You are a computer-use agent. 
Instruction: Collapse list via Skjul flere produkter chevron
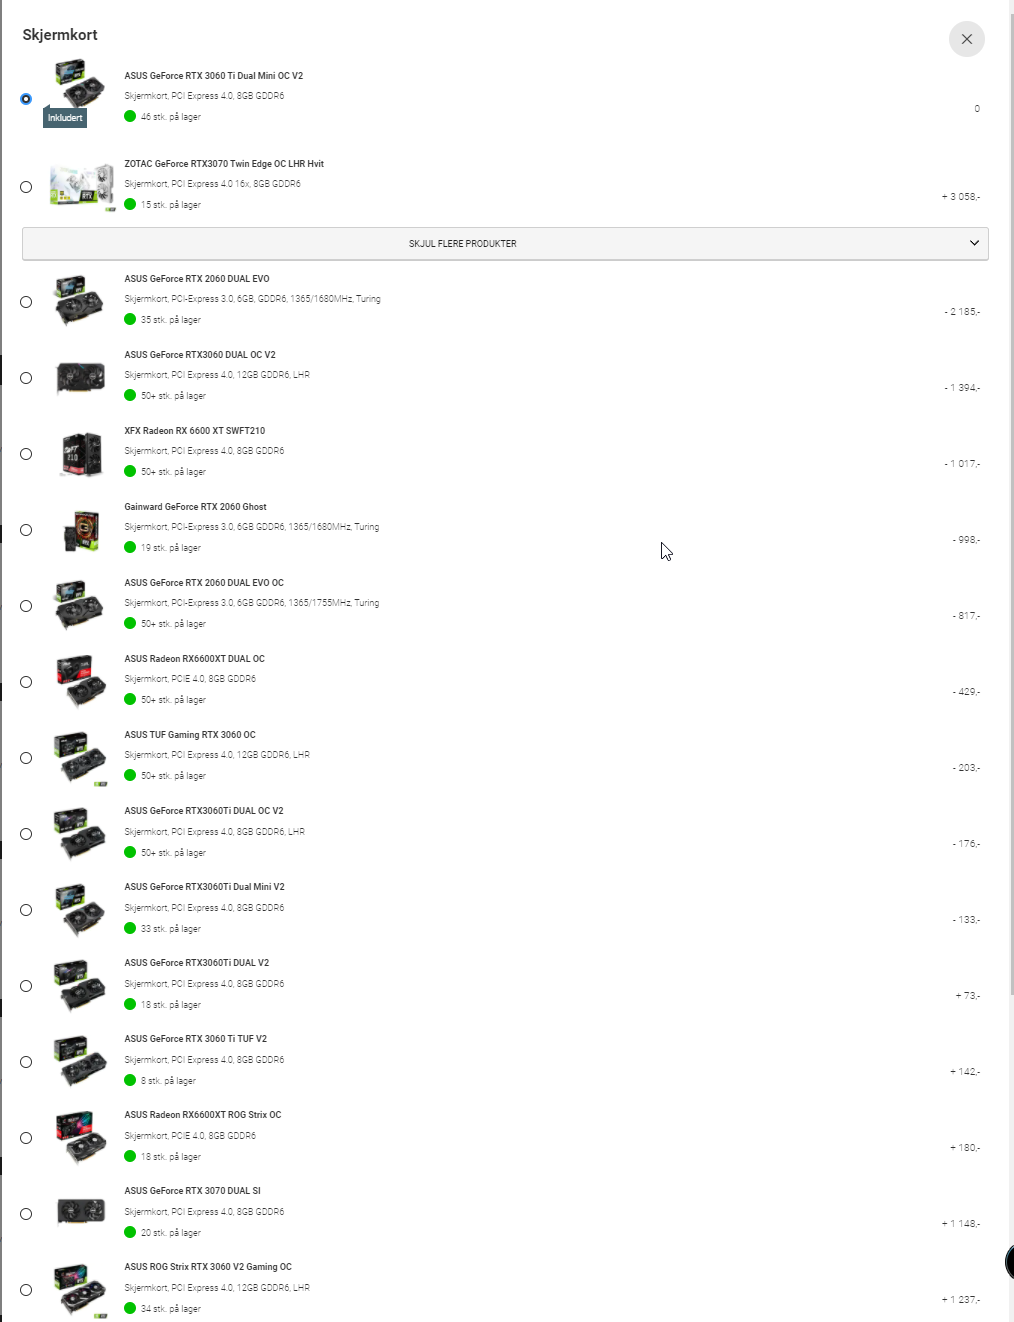[x=974, y=243]
